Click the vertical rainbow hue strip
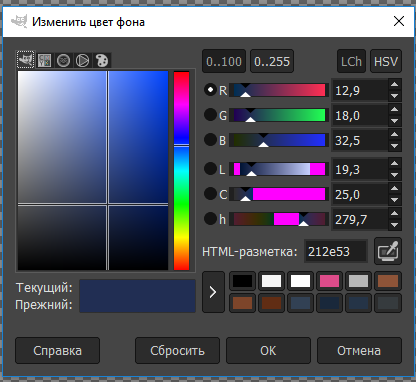This screenshot has width=416, height=382. click(182, 171)
